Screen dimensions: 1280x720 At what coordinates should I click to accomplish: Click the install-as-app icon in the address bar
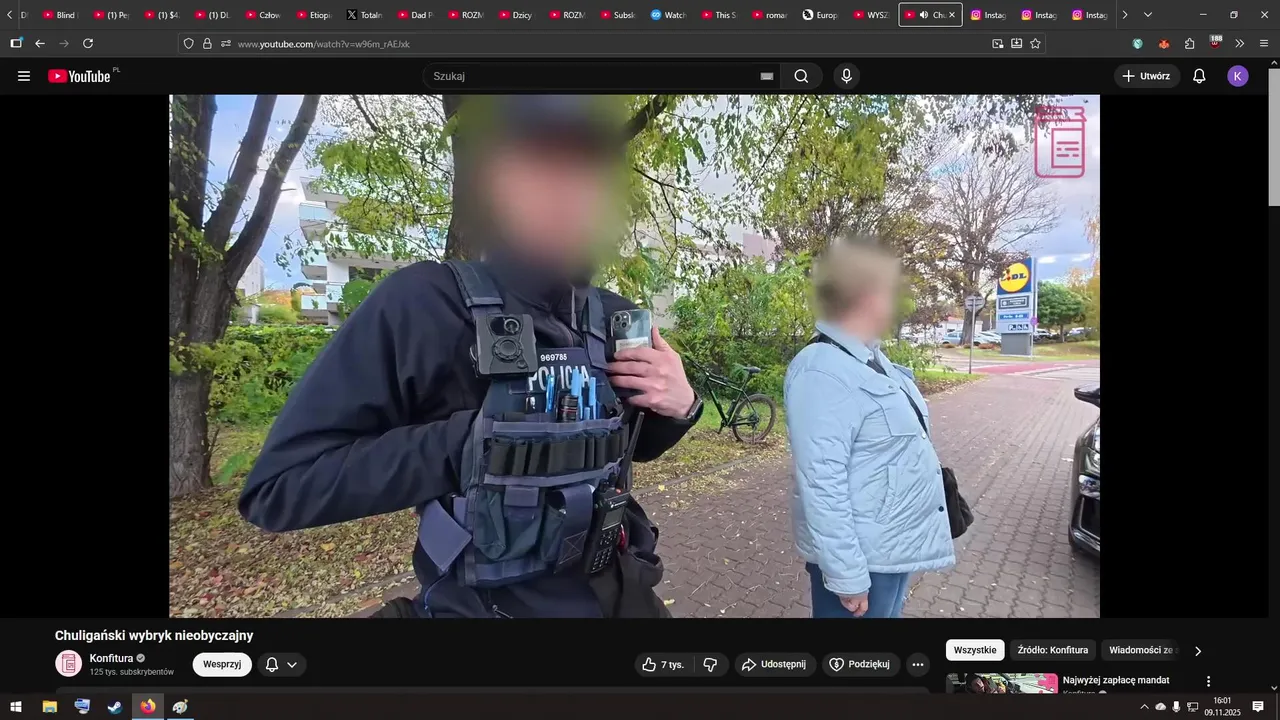[x=1016, y=44]
